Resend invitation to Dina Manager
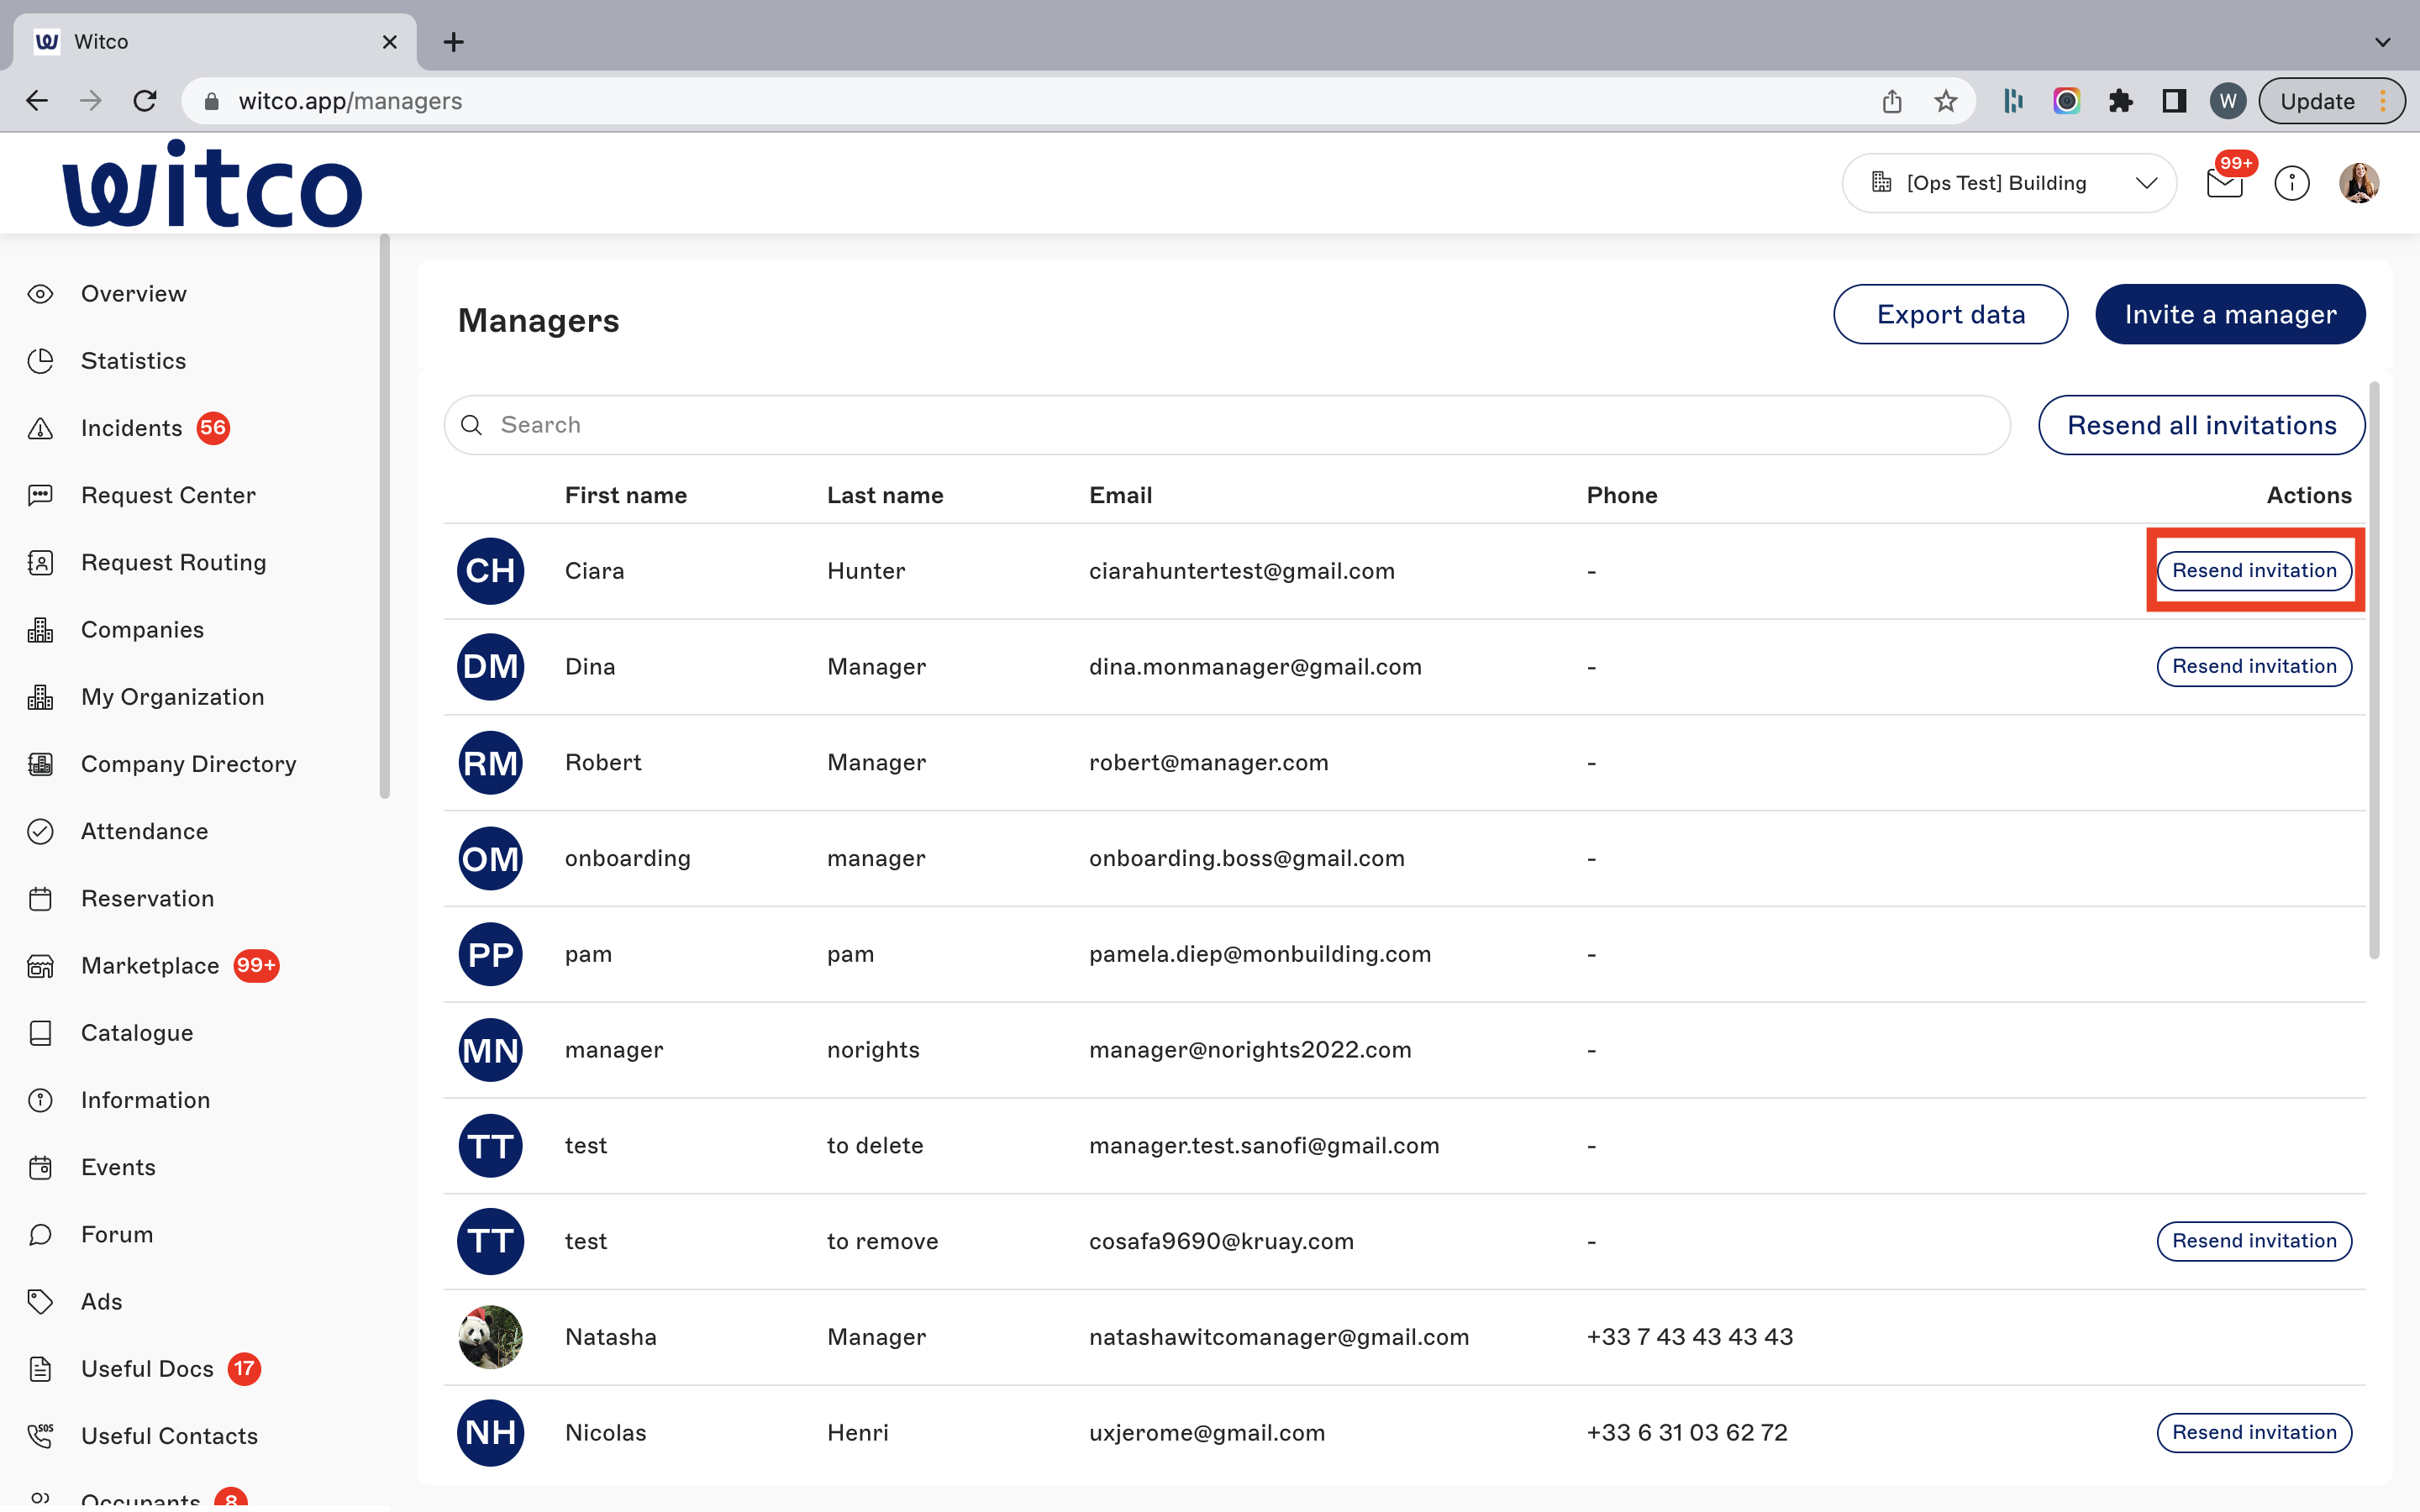The image size is (2420, 1512). [x=2254, y=666]
